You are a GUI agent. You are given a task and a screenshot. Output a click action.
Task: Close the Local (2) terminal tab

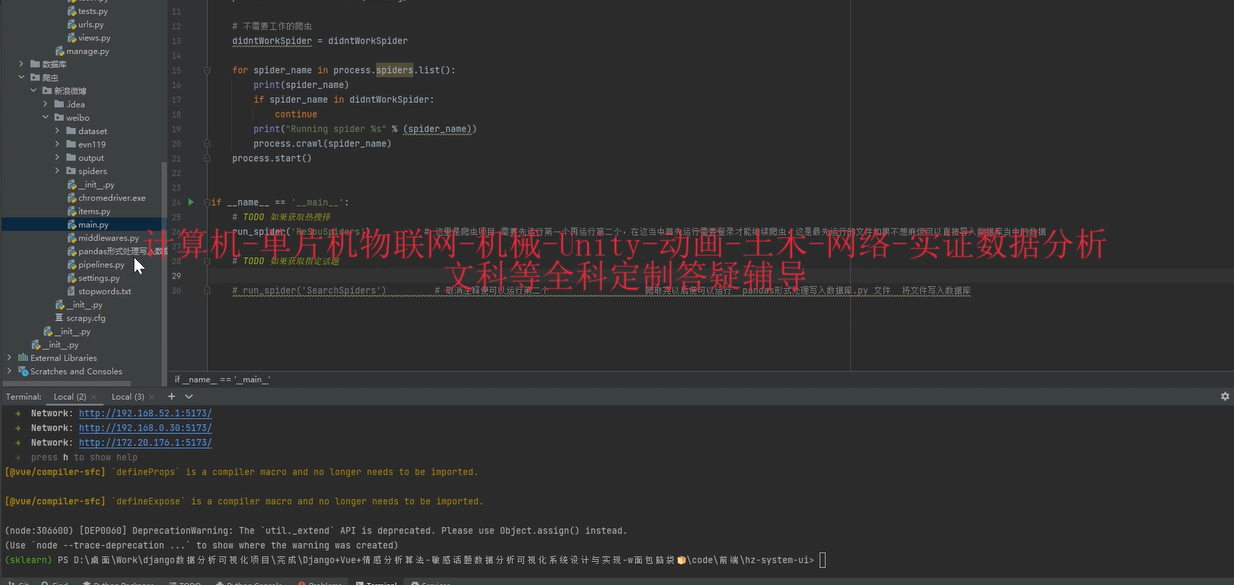[96, 397]
